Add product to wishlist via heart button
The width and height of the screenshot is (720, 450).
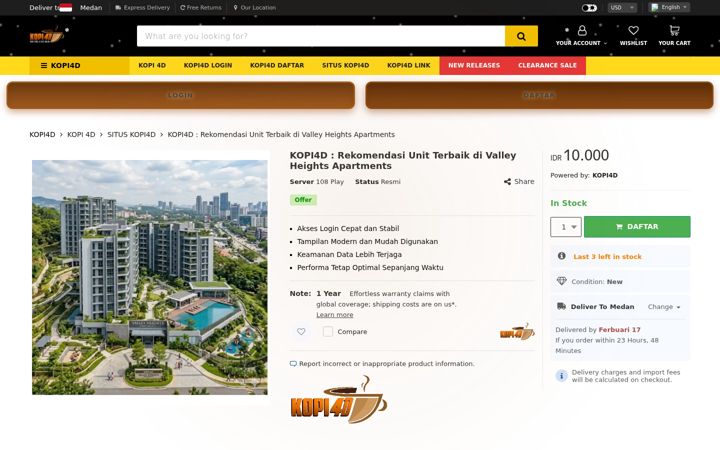301,332
